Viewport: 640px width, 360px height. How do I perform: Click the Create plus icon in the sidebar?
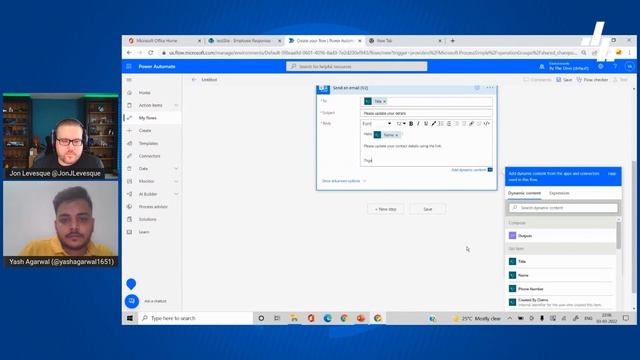(x=129, y=131)
